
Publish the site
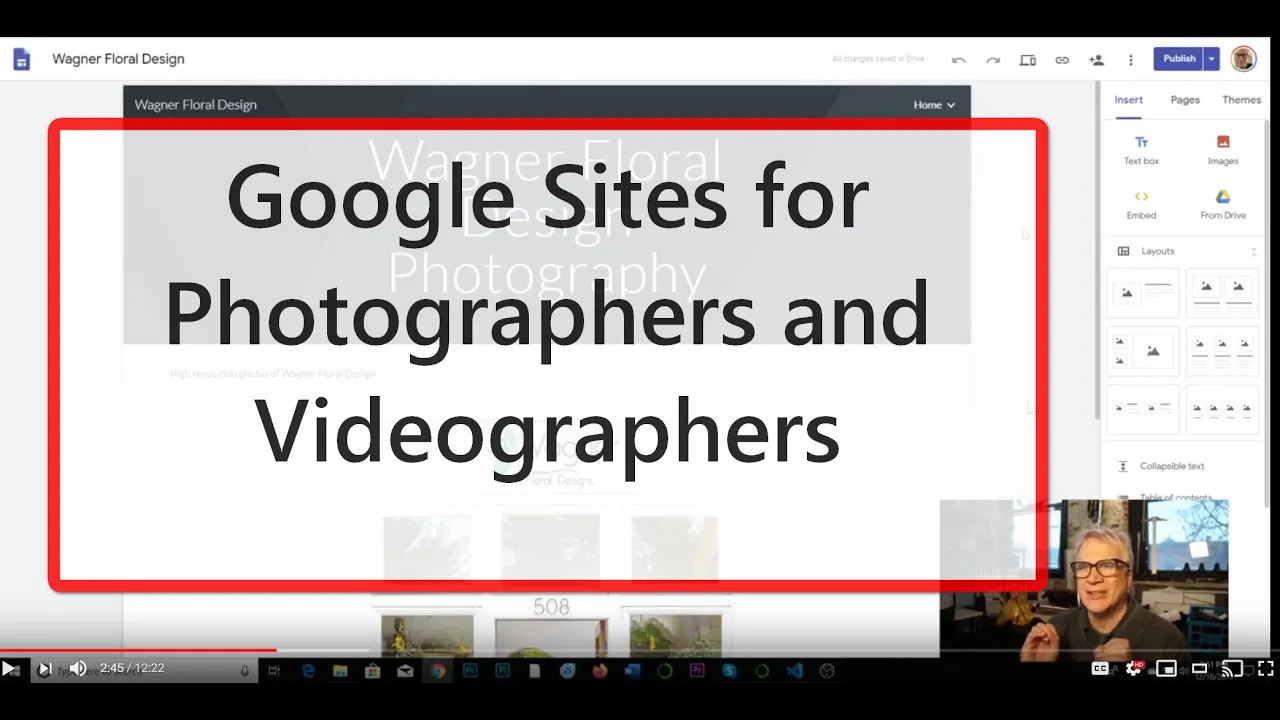pyautogui.click(x=1179, y=59)
